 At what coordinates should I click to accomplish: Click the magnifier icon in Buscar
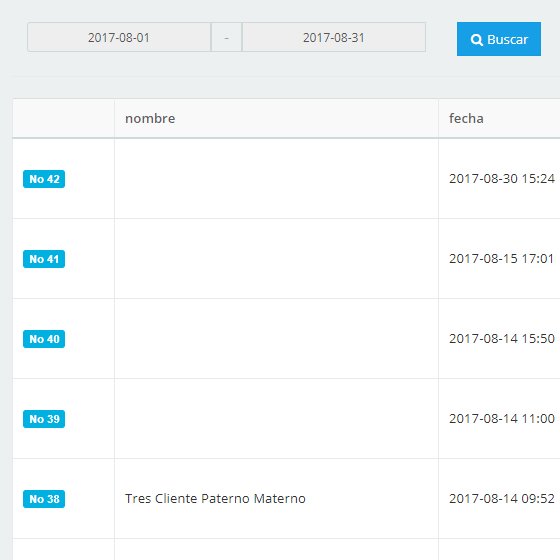[x=476, y=40]
